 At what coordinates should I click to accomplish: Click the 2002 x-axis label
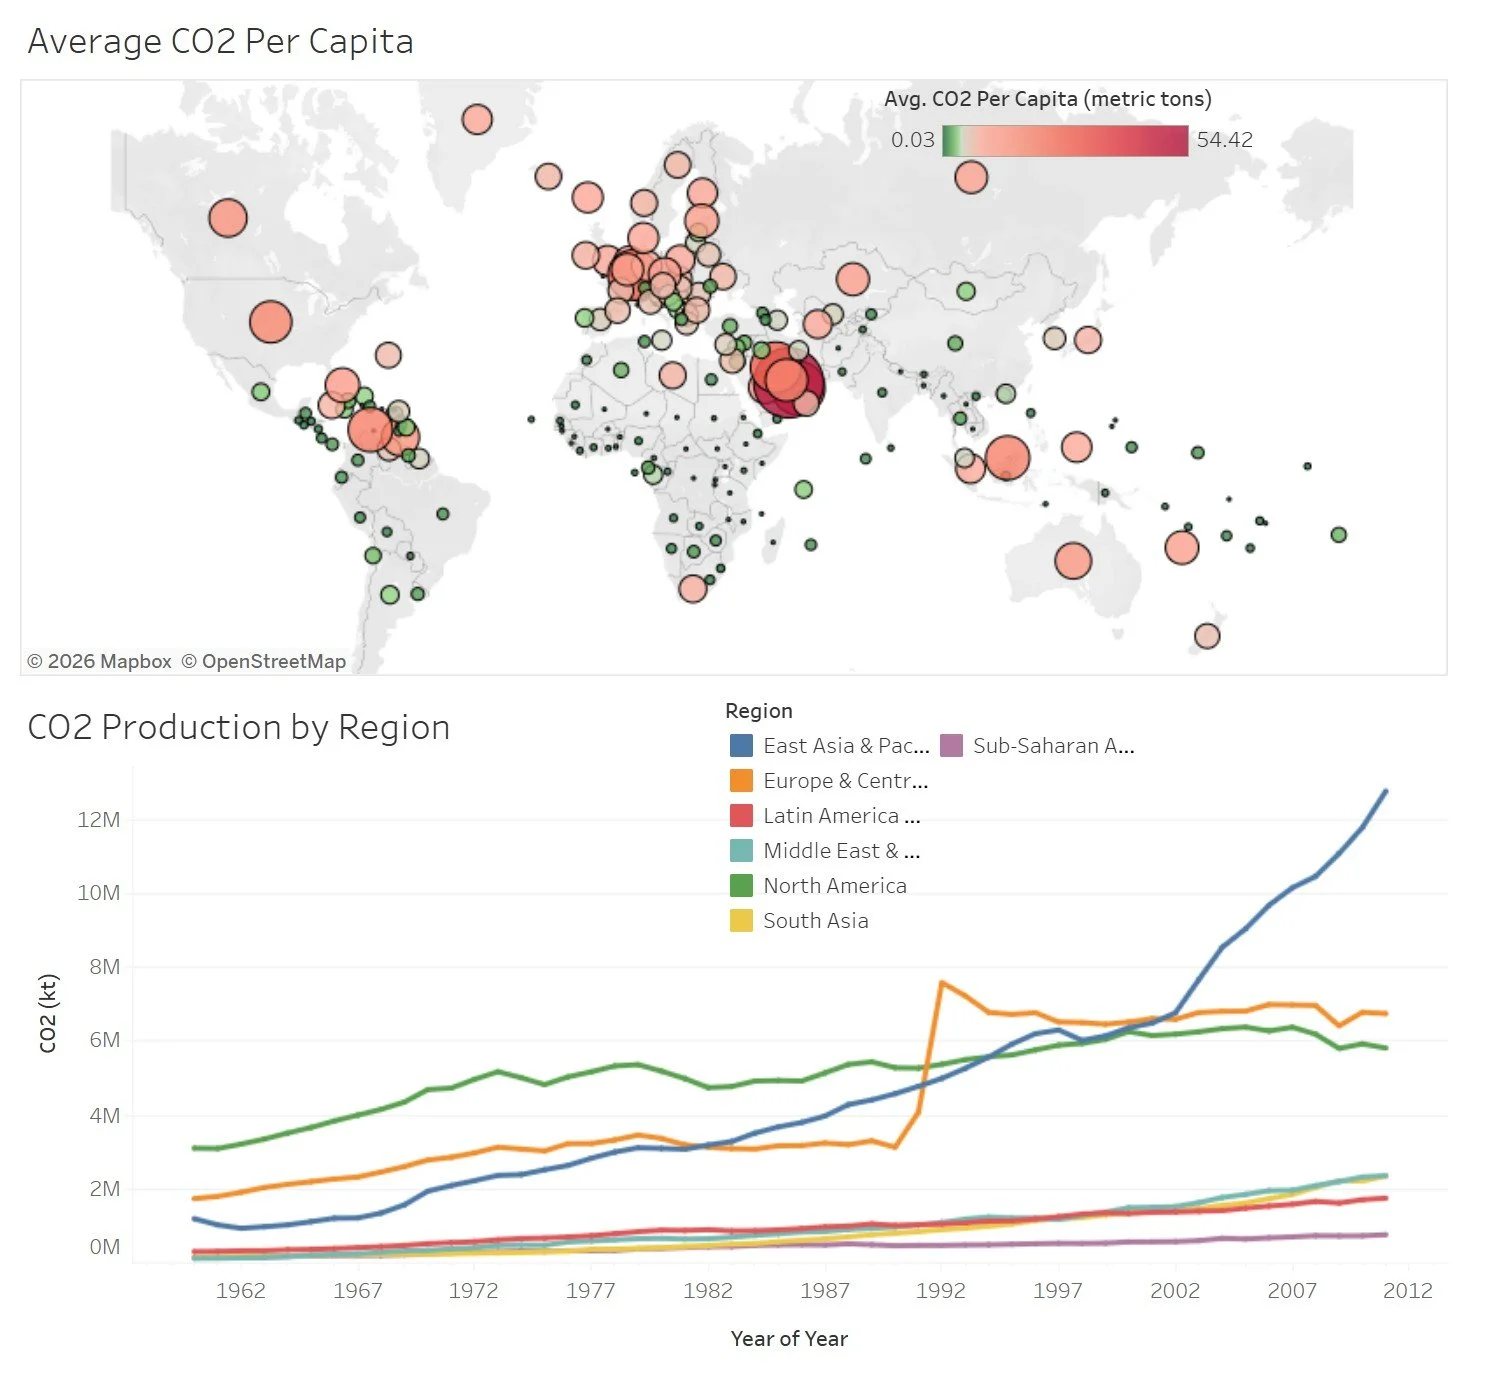1174,1291
